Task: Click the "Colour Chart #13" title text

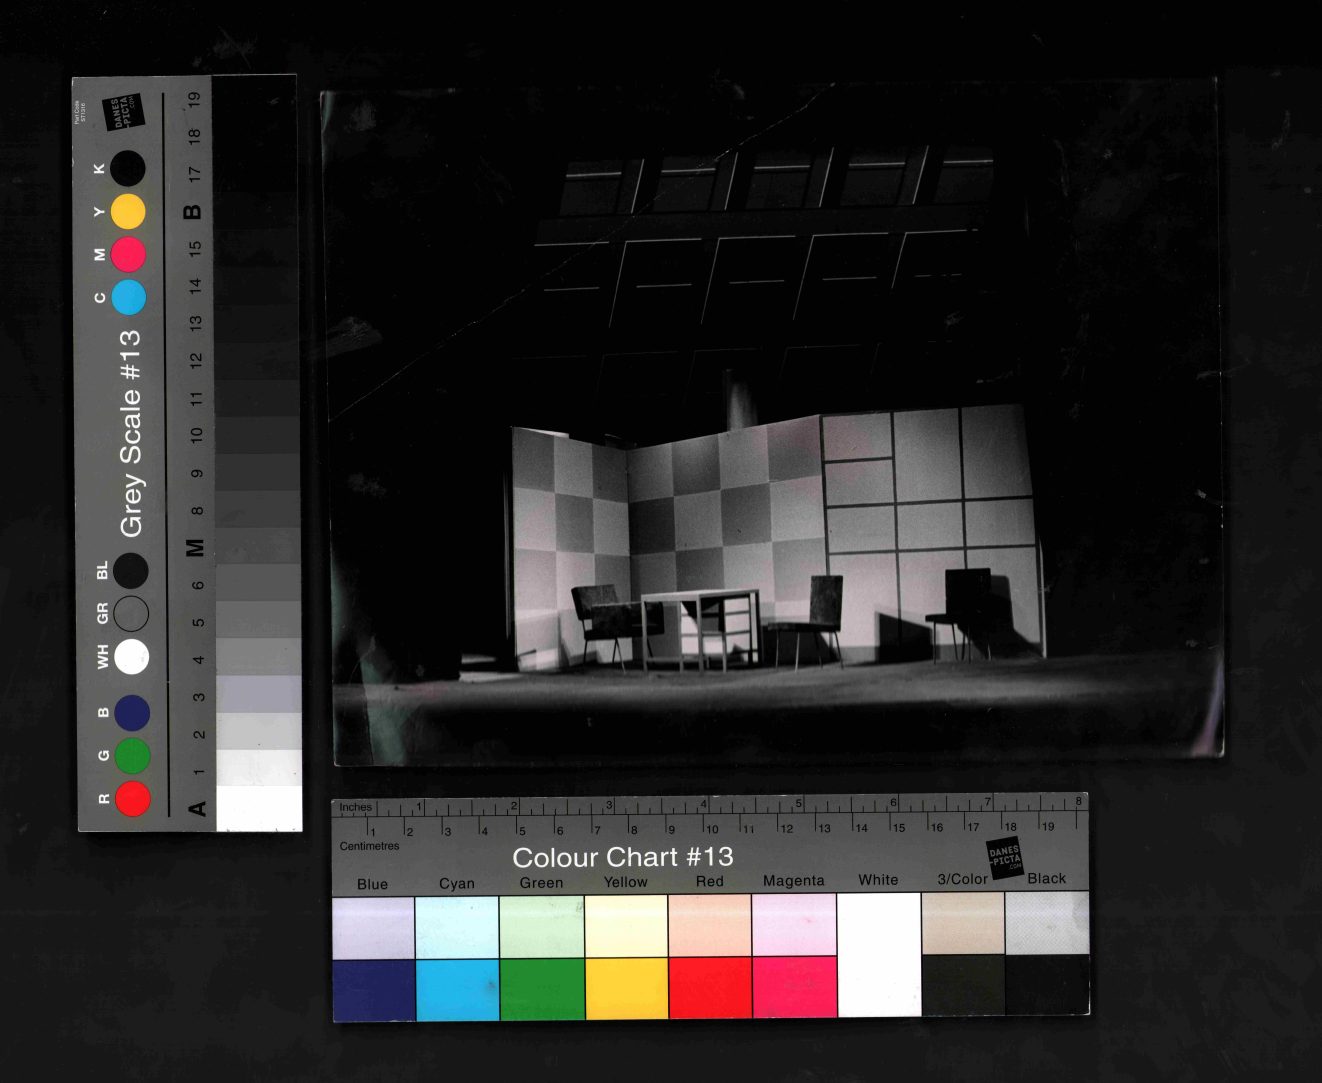Action: click(x=622, y=857)
